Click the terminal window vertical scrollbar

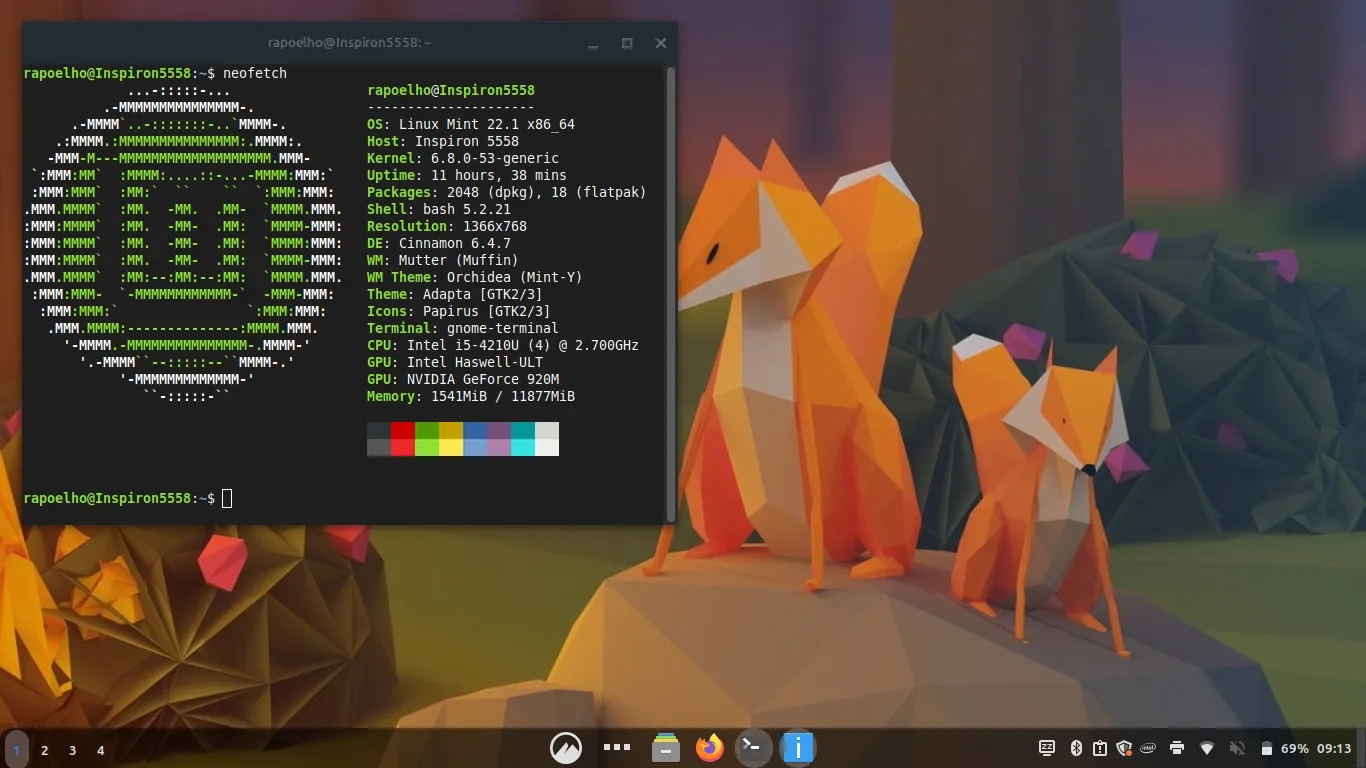pyautogui.click(x=671, y=293)
